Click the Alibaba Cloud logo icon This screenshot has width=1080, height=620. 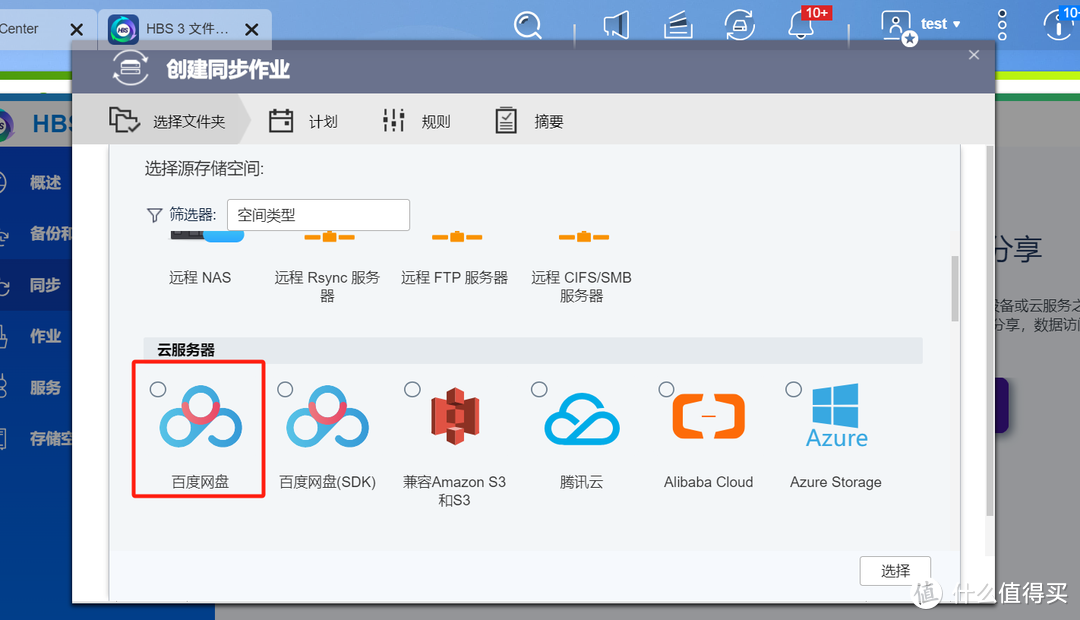708,418
